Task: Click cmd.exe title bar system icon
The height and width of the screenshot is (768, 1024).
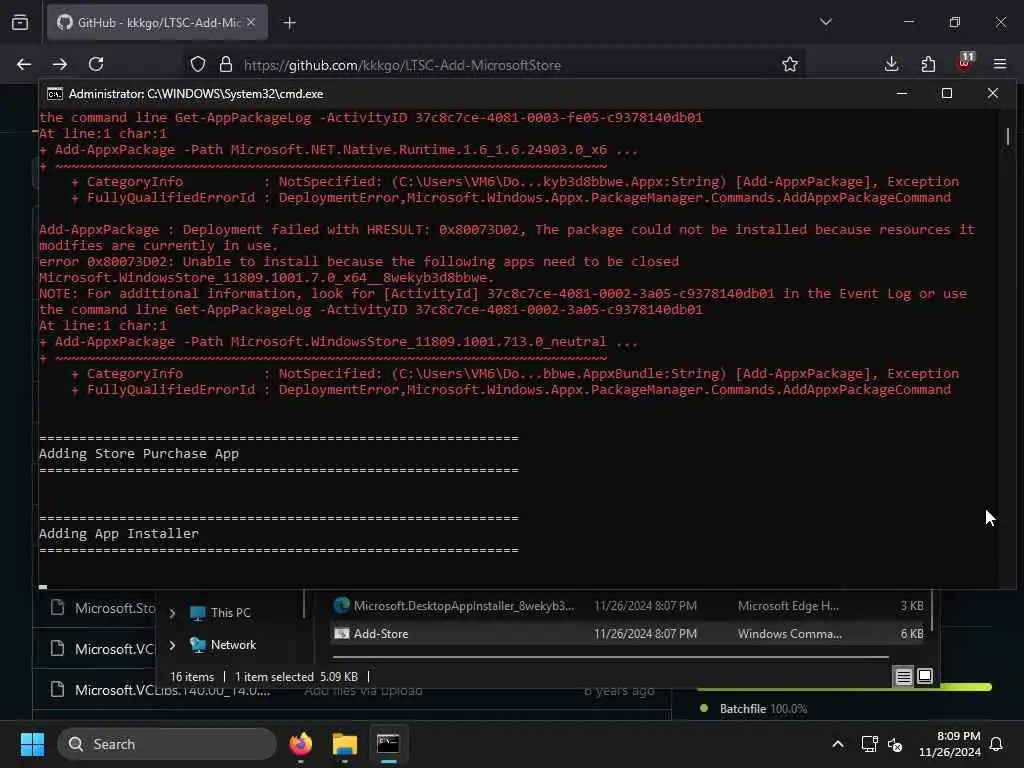Action: point(55,94)
